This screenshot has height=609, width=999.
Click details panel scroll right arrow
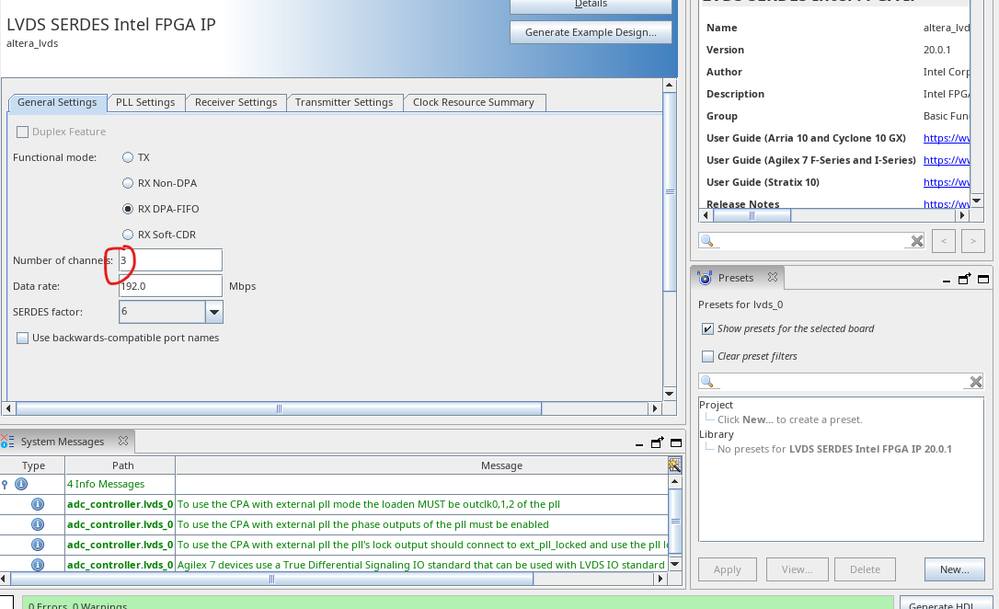963,216
